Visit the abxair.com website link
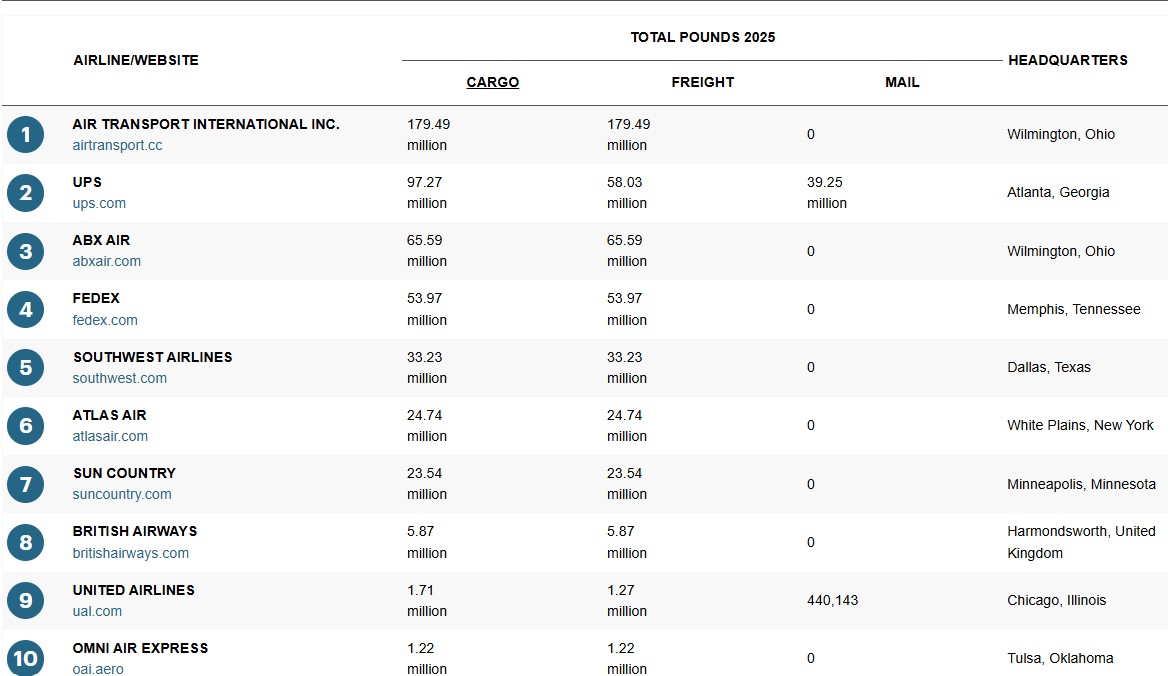1168x676 pixels. point(107,261)
